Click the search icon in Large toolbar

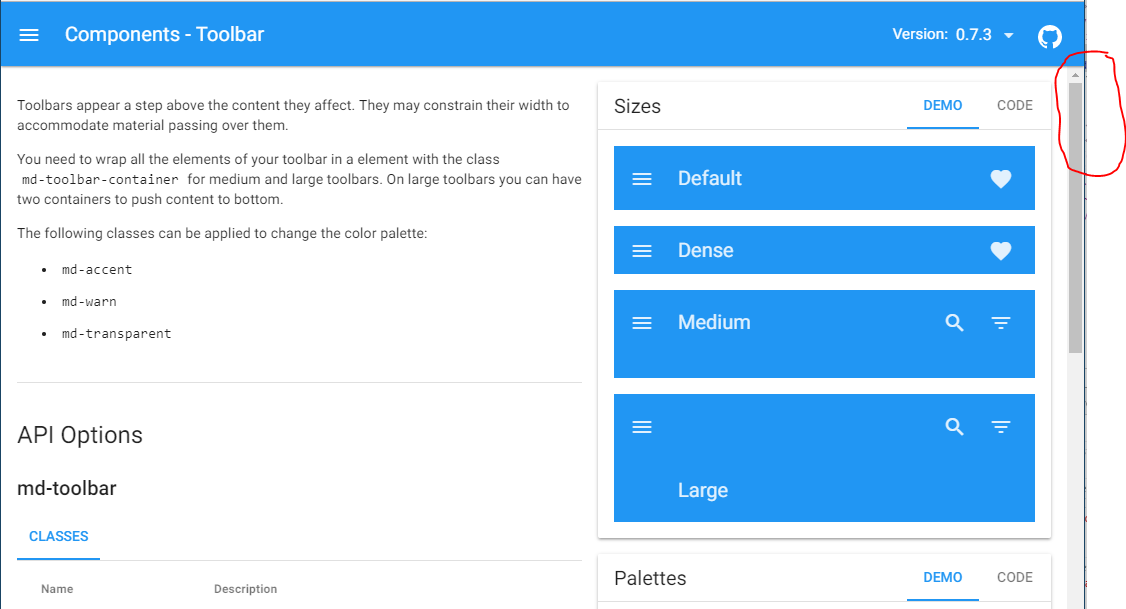(954, 427)
